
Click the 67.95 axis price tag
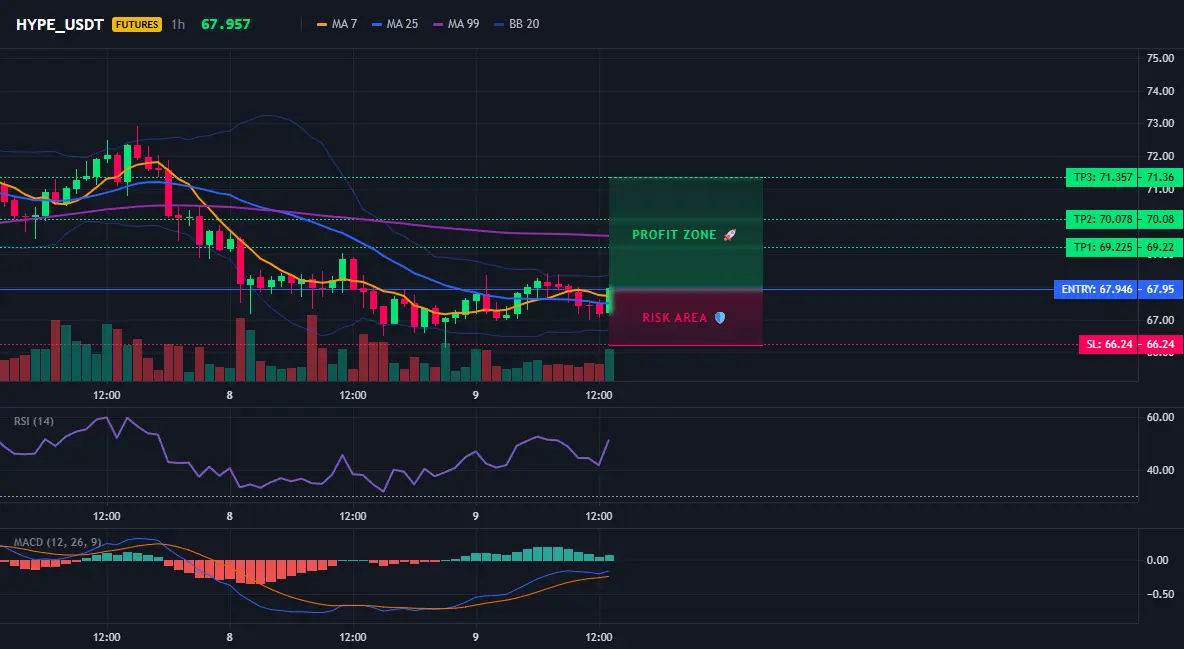click(1161, 289)
